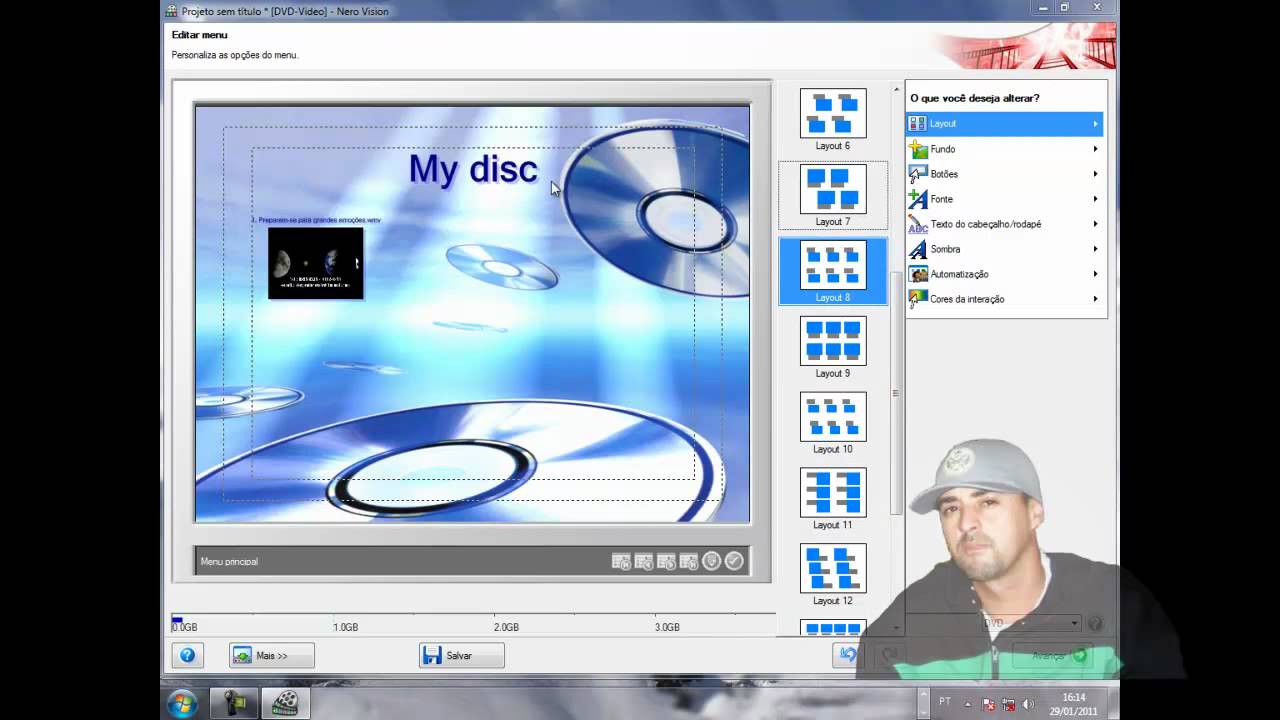Open the Automatização options entry

tap(1004, 274)
